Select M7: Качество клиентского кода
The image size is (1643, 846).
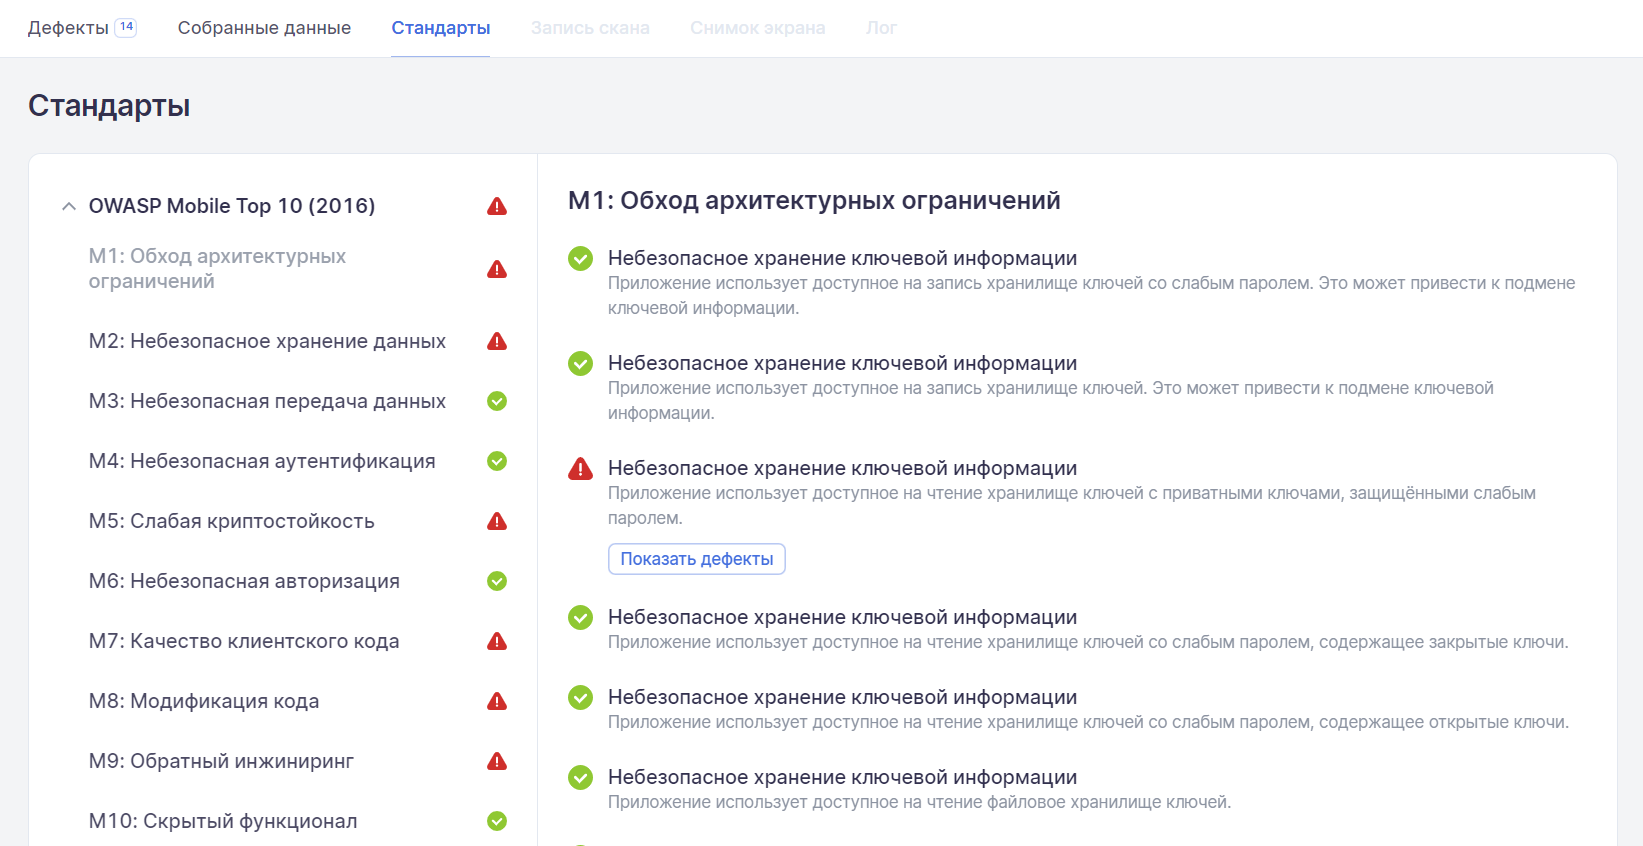pyautogui.click(x=244, y=641)
